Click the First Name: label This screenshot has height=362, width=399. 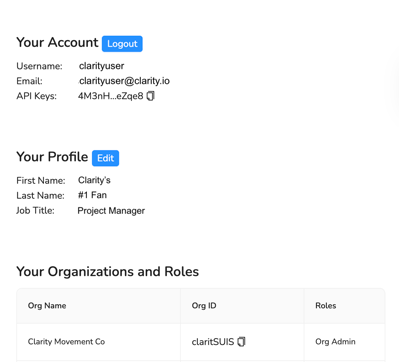point(41,180)
